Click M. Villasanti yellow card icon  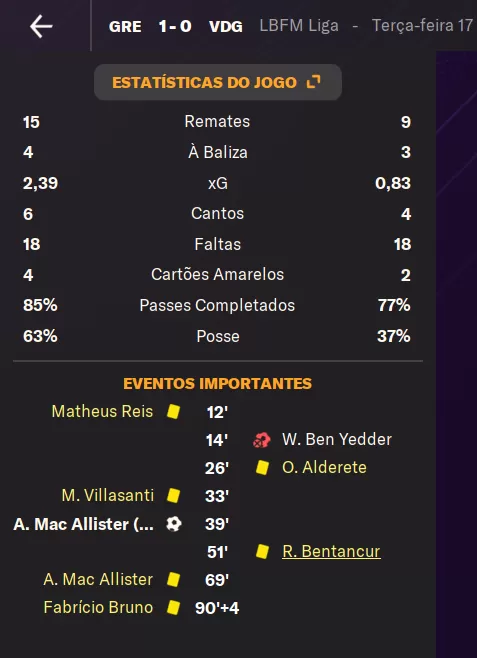pyautogui.click(x=173, y=496)
